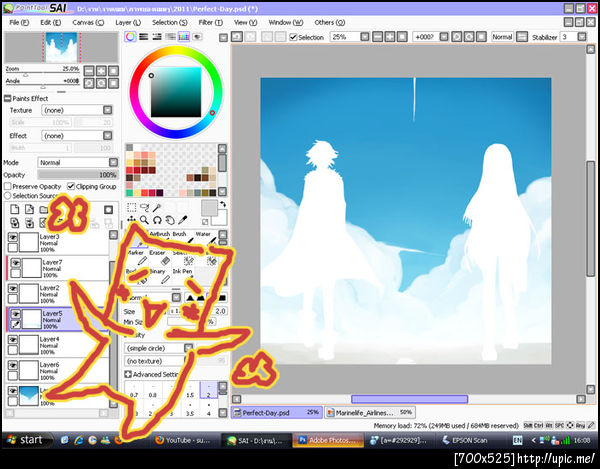This screenshot has height=469, width=600.
Task: Select the Selection Source radio button
Action: (8, 195)
